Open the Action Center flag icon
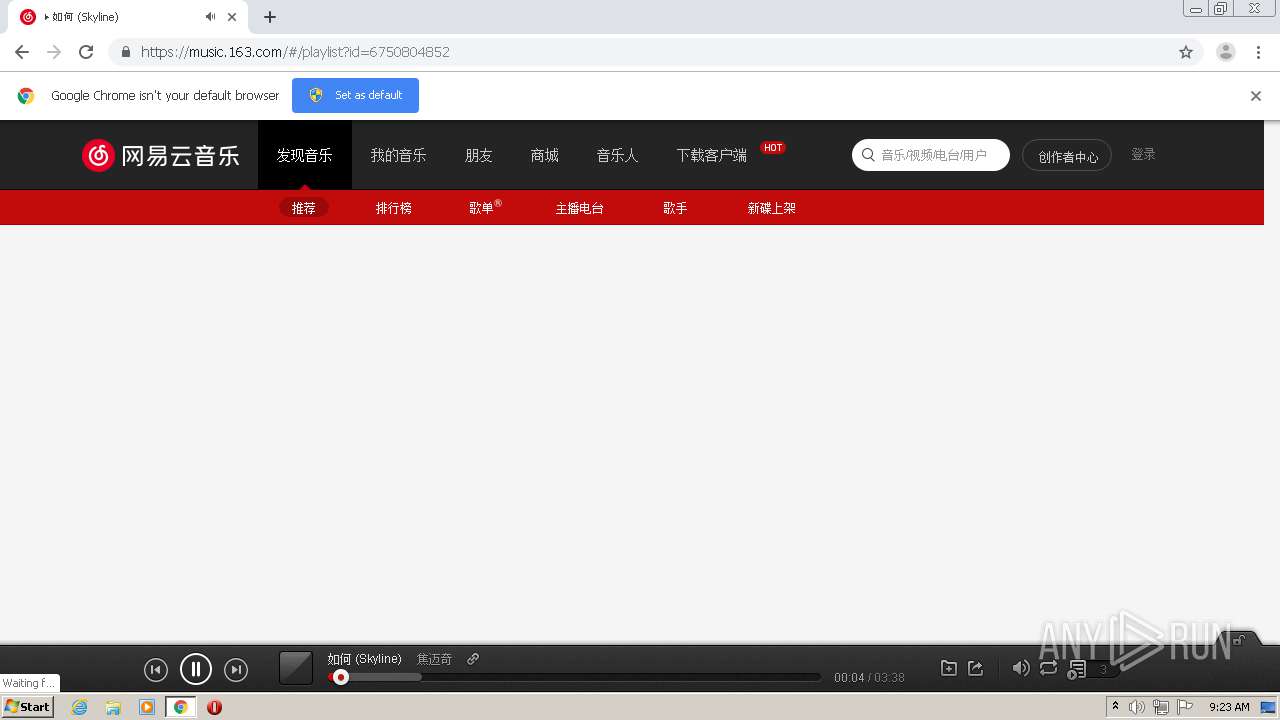This screenshot has width=1280, height=720. [1186, 707]
